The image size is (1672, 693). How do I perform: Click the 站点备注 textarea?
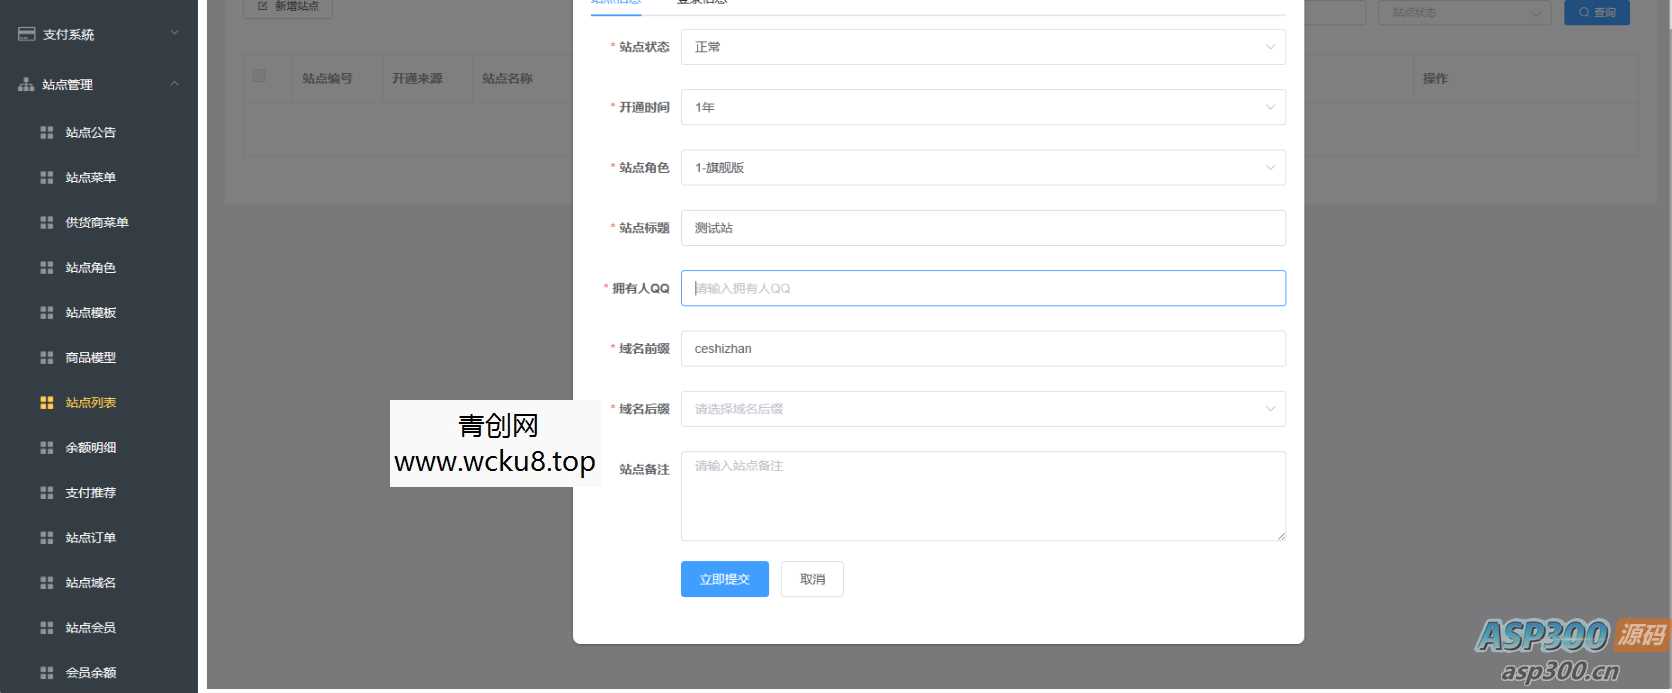983,496
